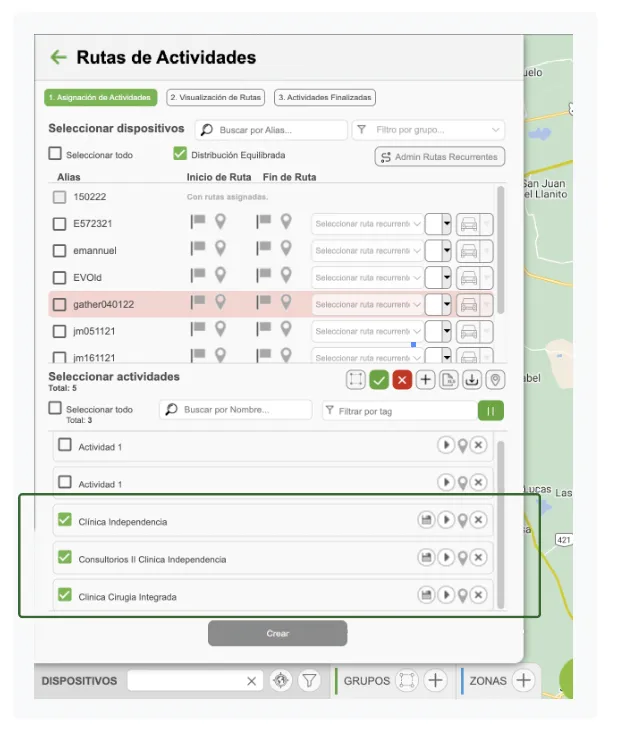Viewport: 618px width, 730px height.
Task: Save Clínica Independencia with disk icon
Action: pos(426,520)
